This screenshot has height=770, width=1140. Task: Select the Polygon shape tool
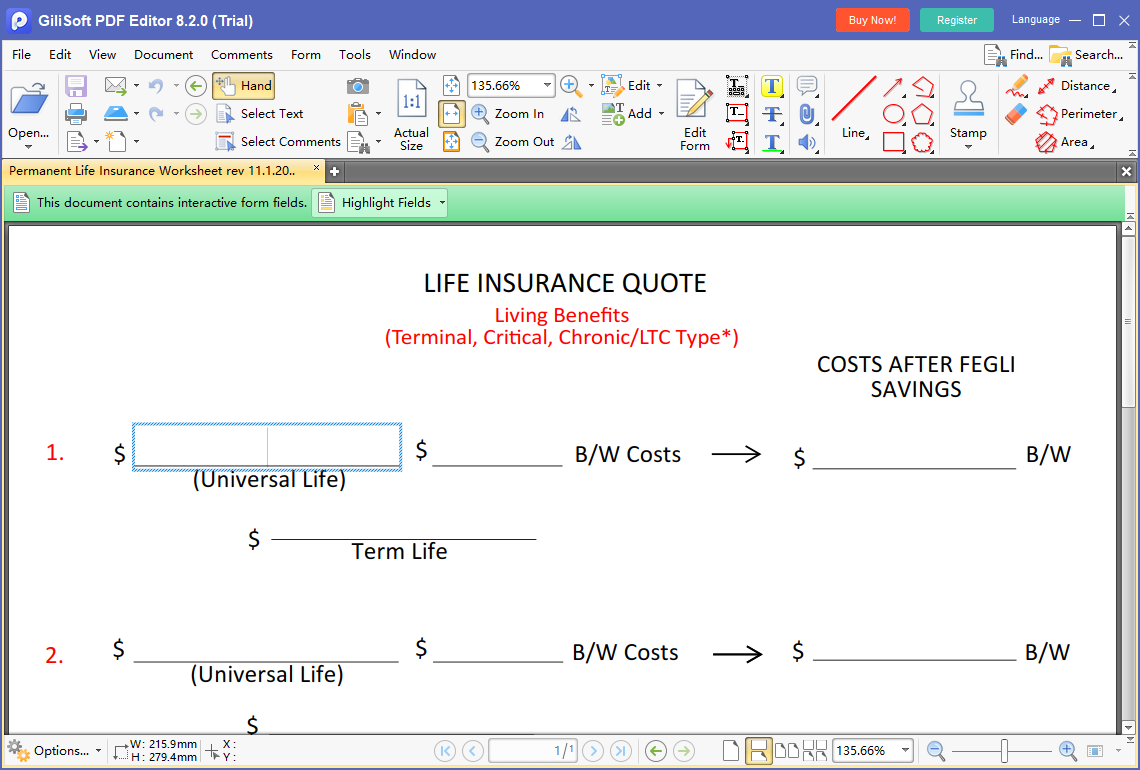point(922,114)
